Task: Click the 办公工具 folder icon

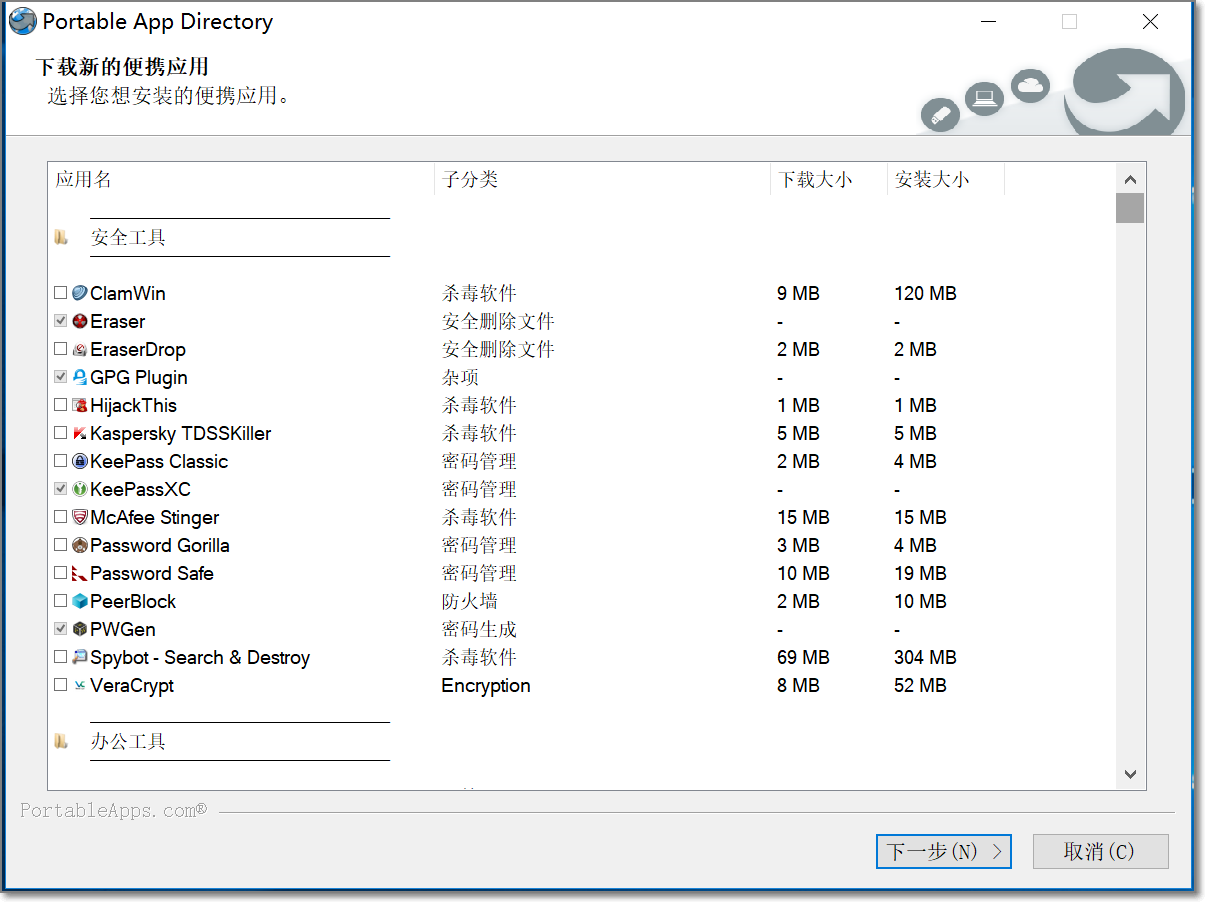Action: tap(61, 741)
